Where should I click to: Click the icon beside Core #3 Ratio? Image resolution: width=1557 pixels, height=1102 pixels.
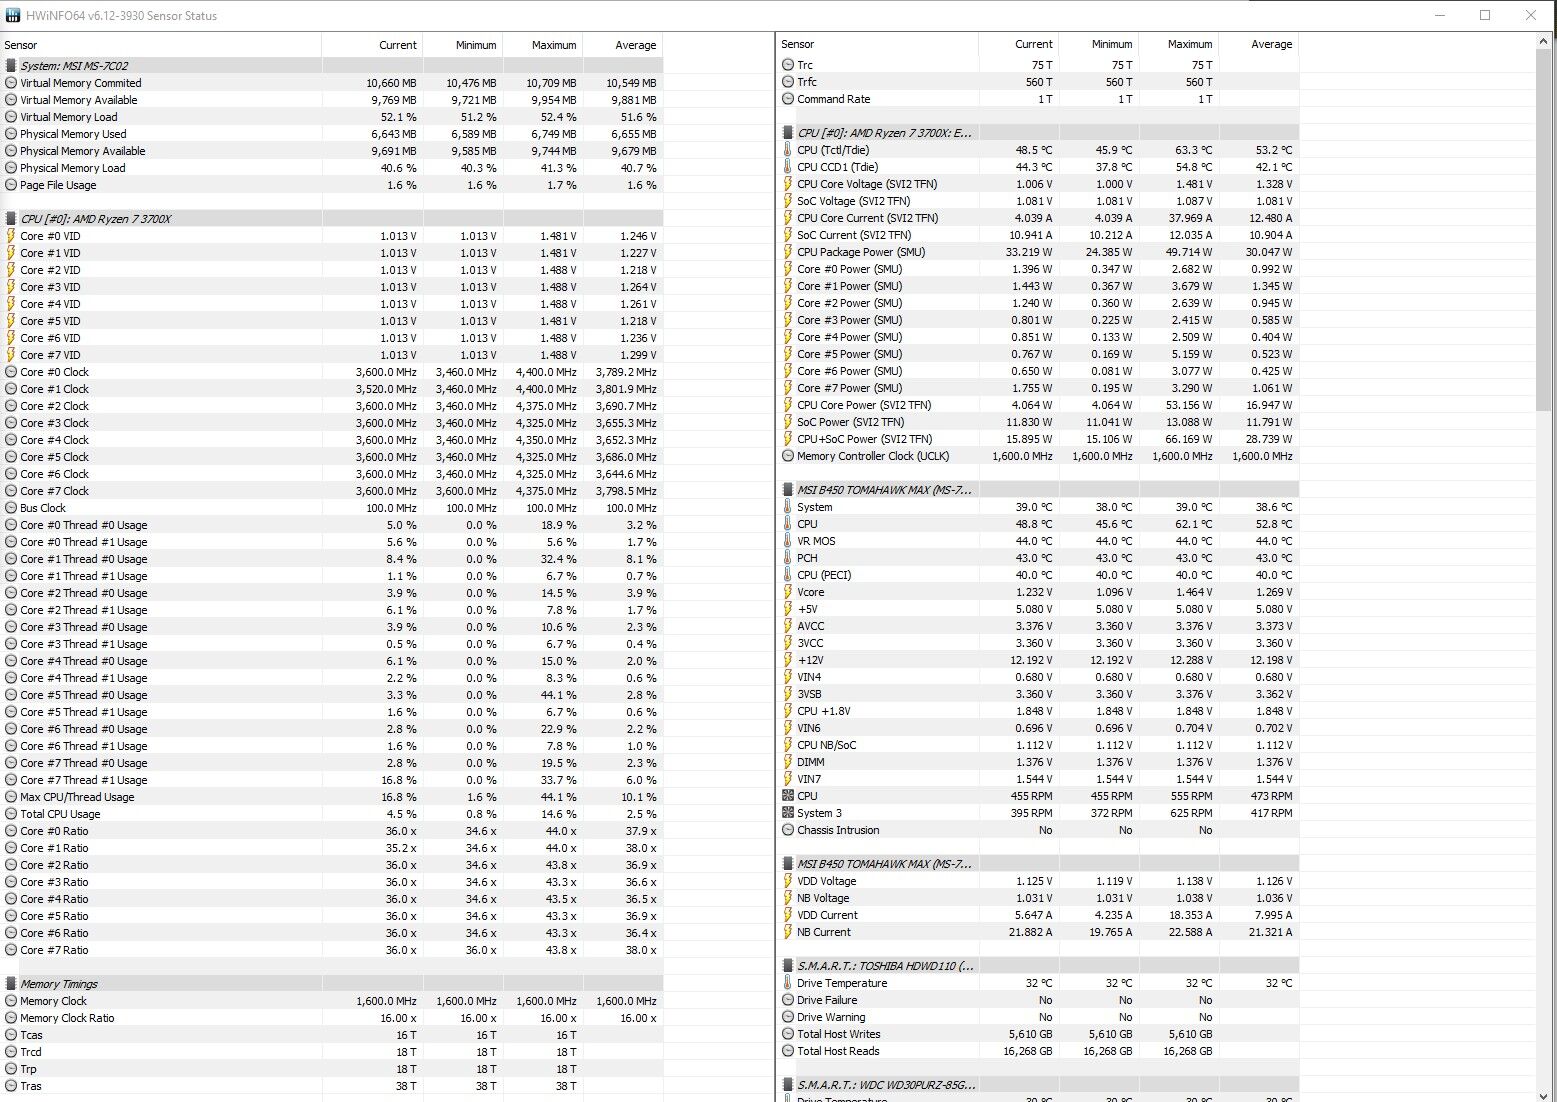click(11, 882)
